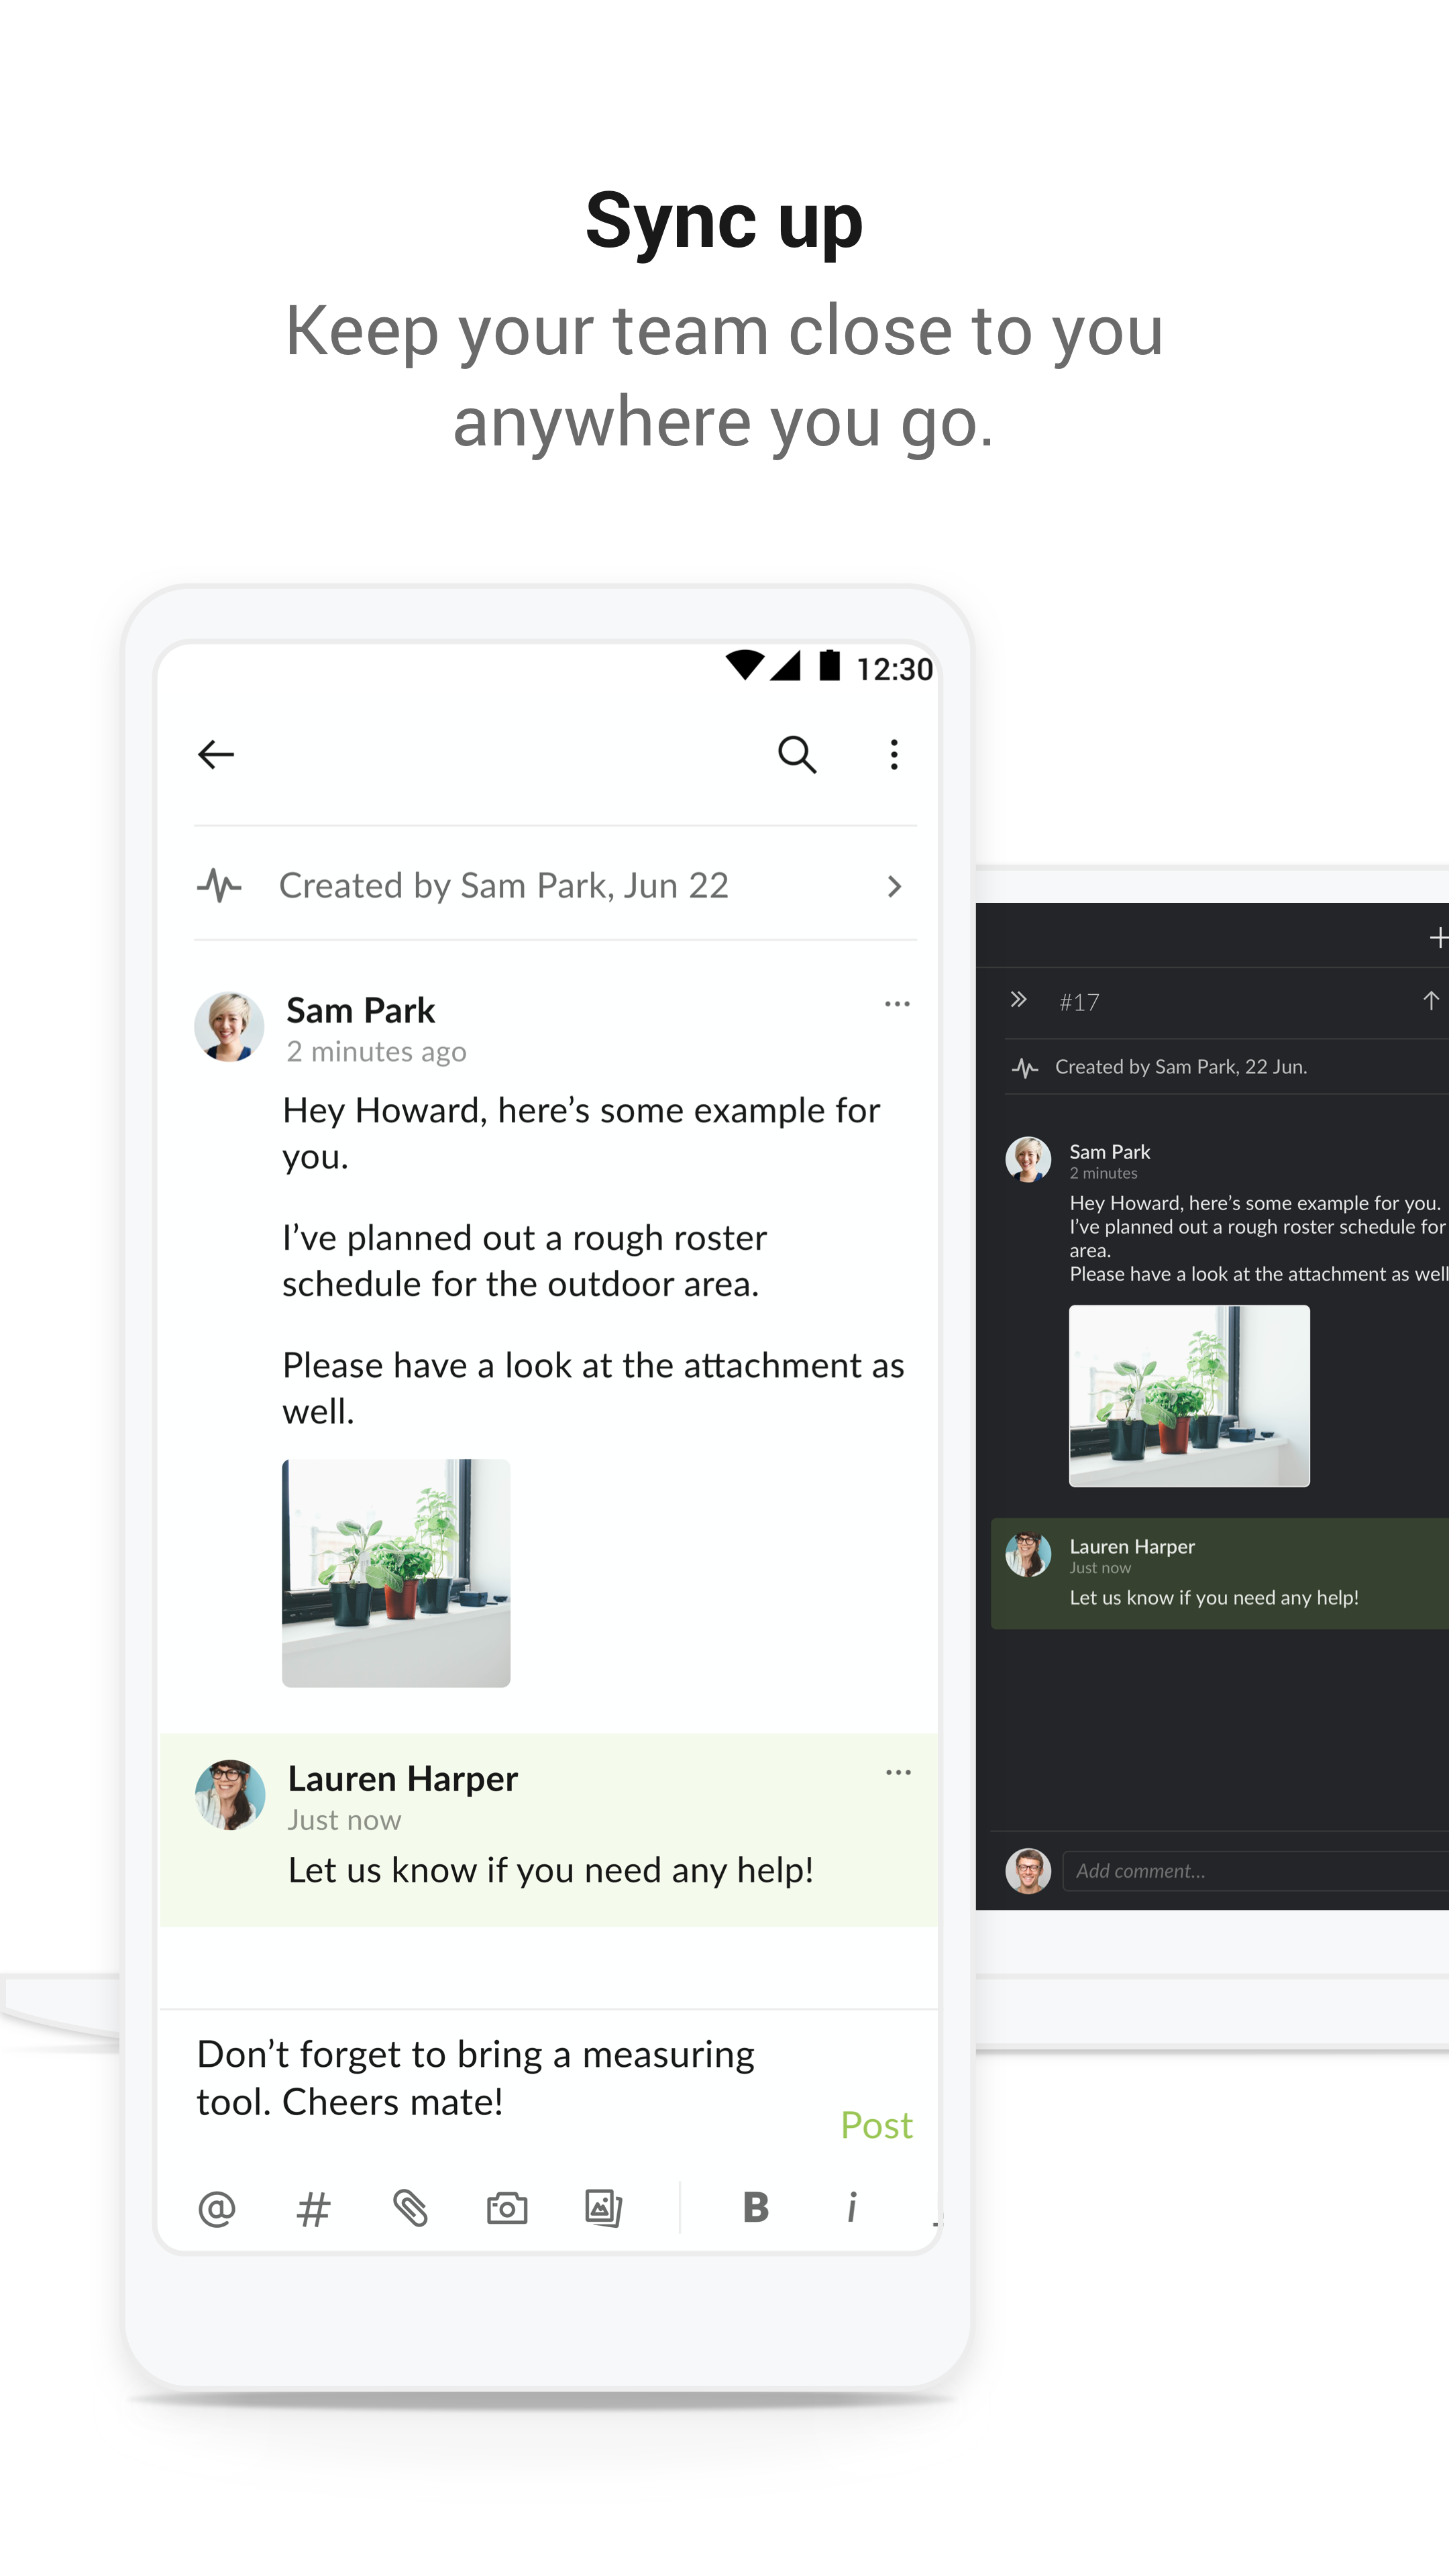The height and width of the screenshot is (2576, 1449).
Task: Insert a hashtag reference icon
Action: tap(314, 2208)
